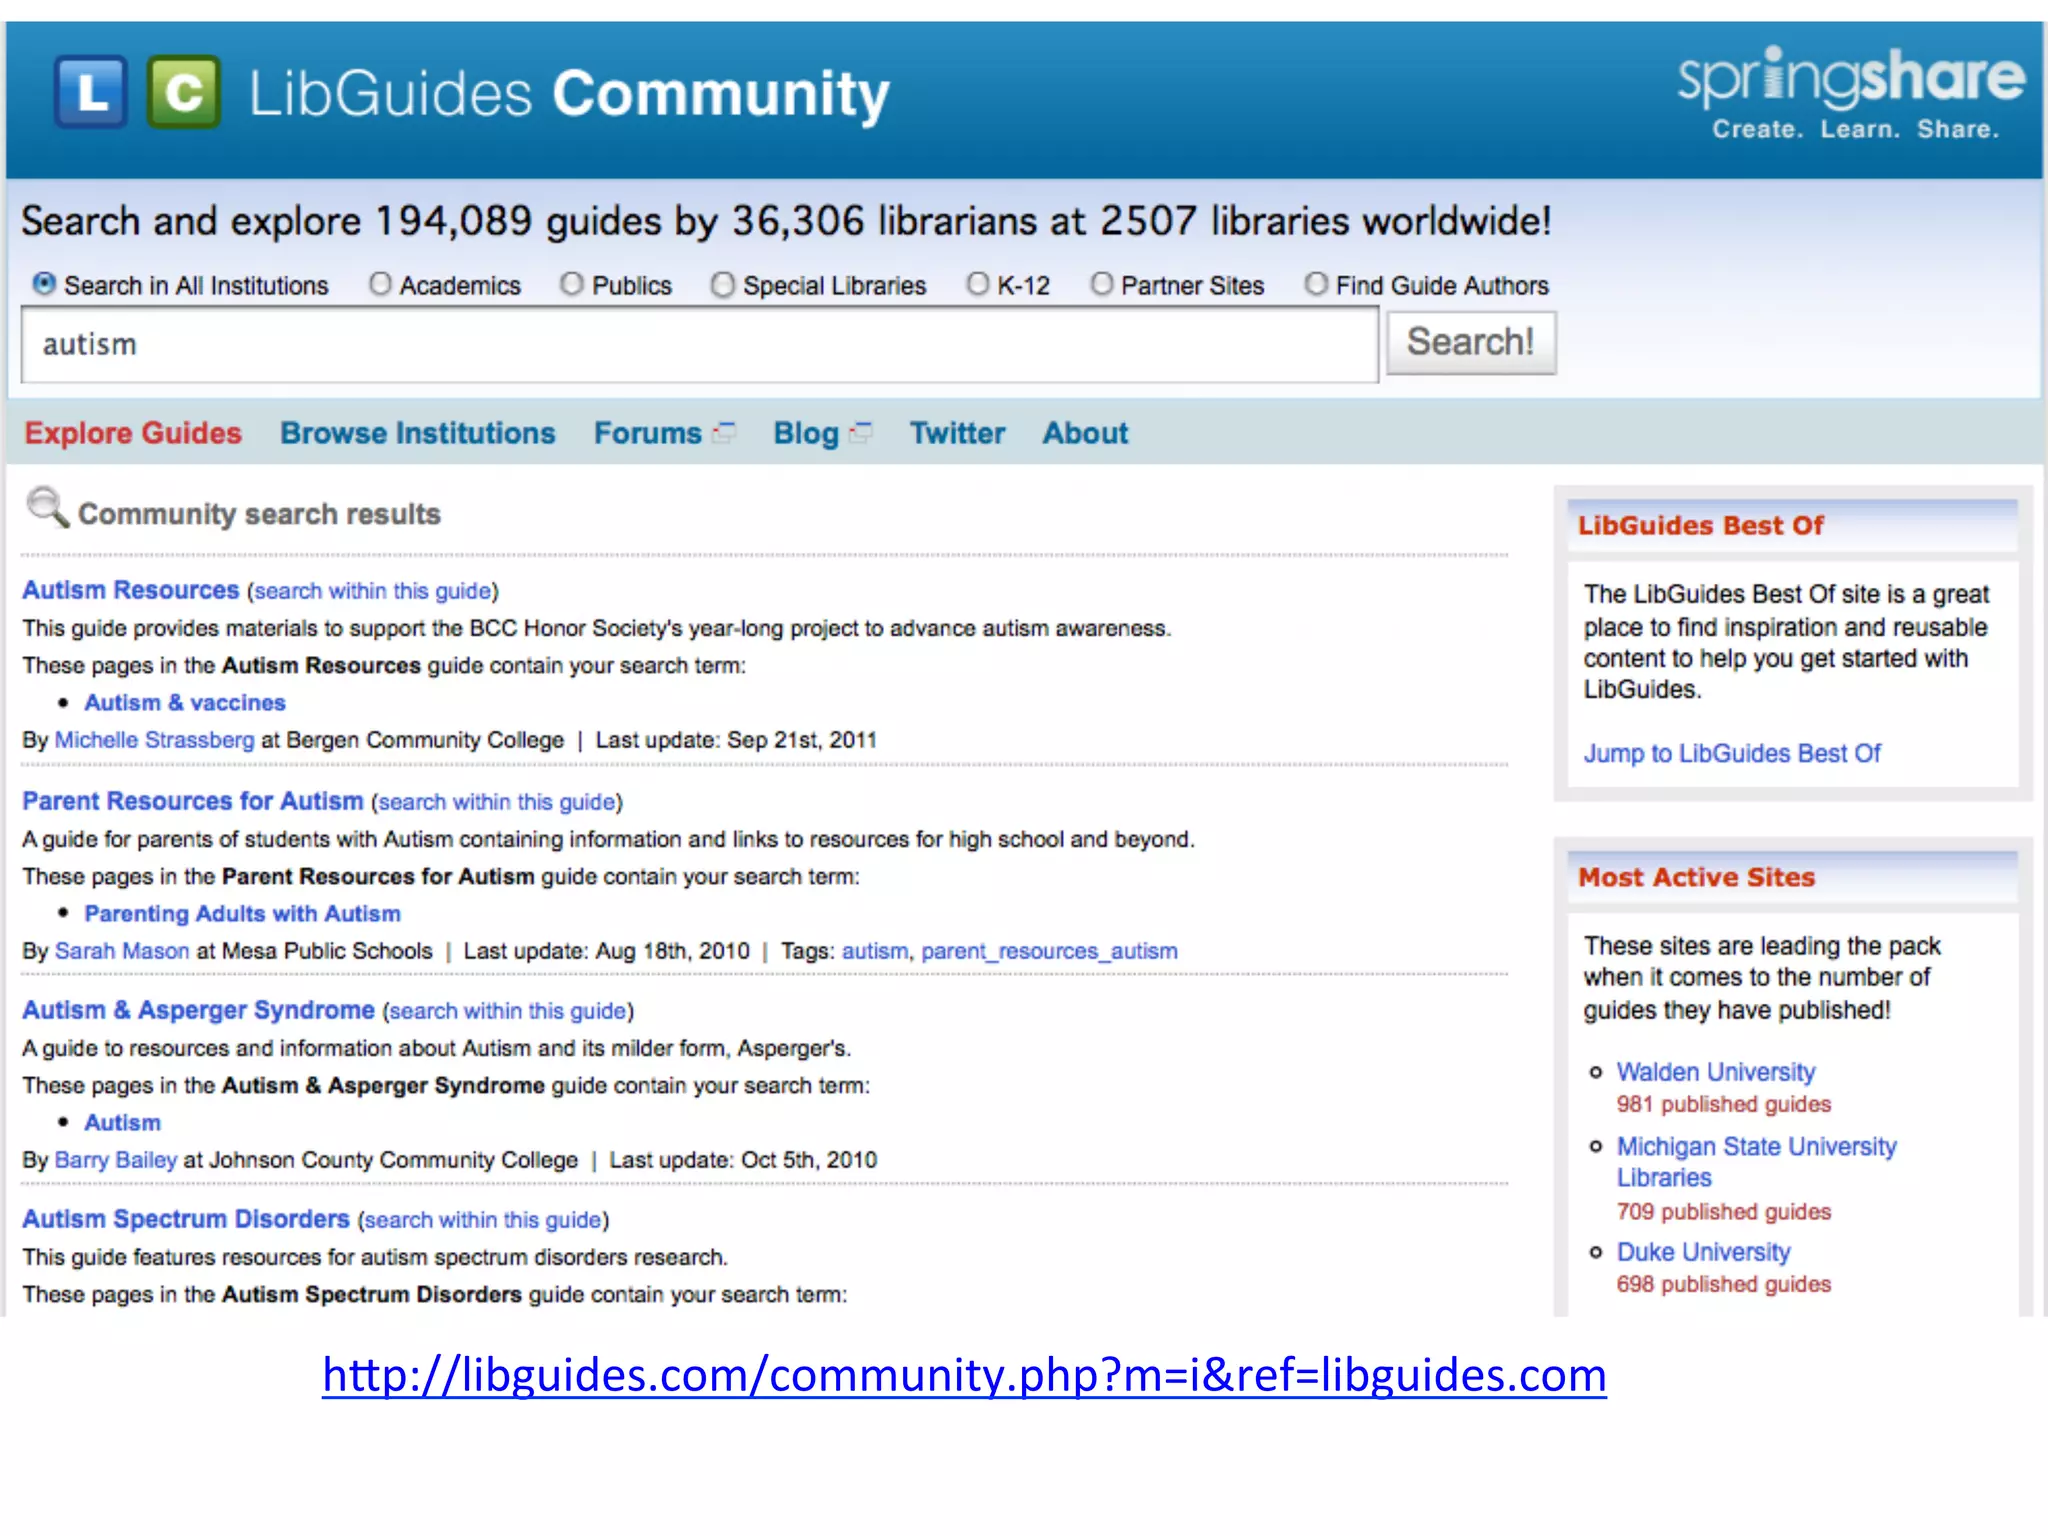Open the Explore Guides tab
Screen dimensions: 2048x1536
pyautogui.click(x=133, y=433)
